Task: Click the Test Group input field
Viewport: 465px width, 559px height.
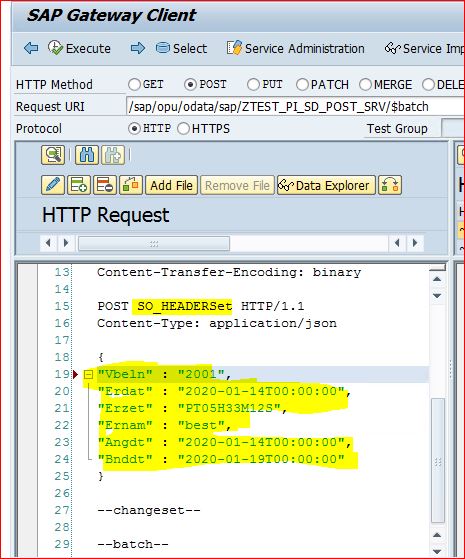Action: [x=453, y=128]
